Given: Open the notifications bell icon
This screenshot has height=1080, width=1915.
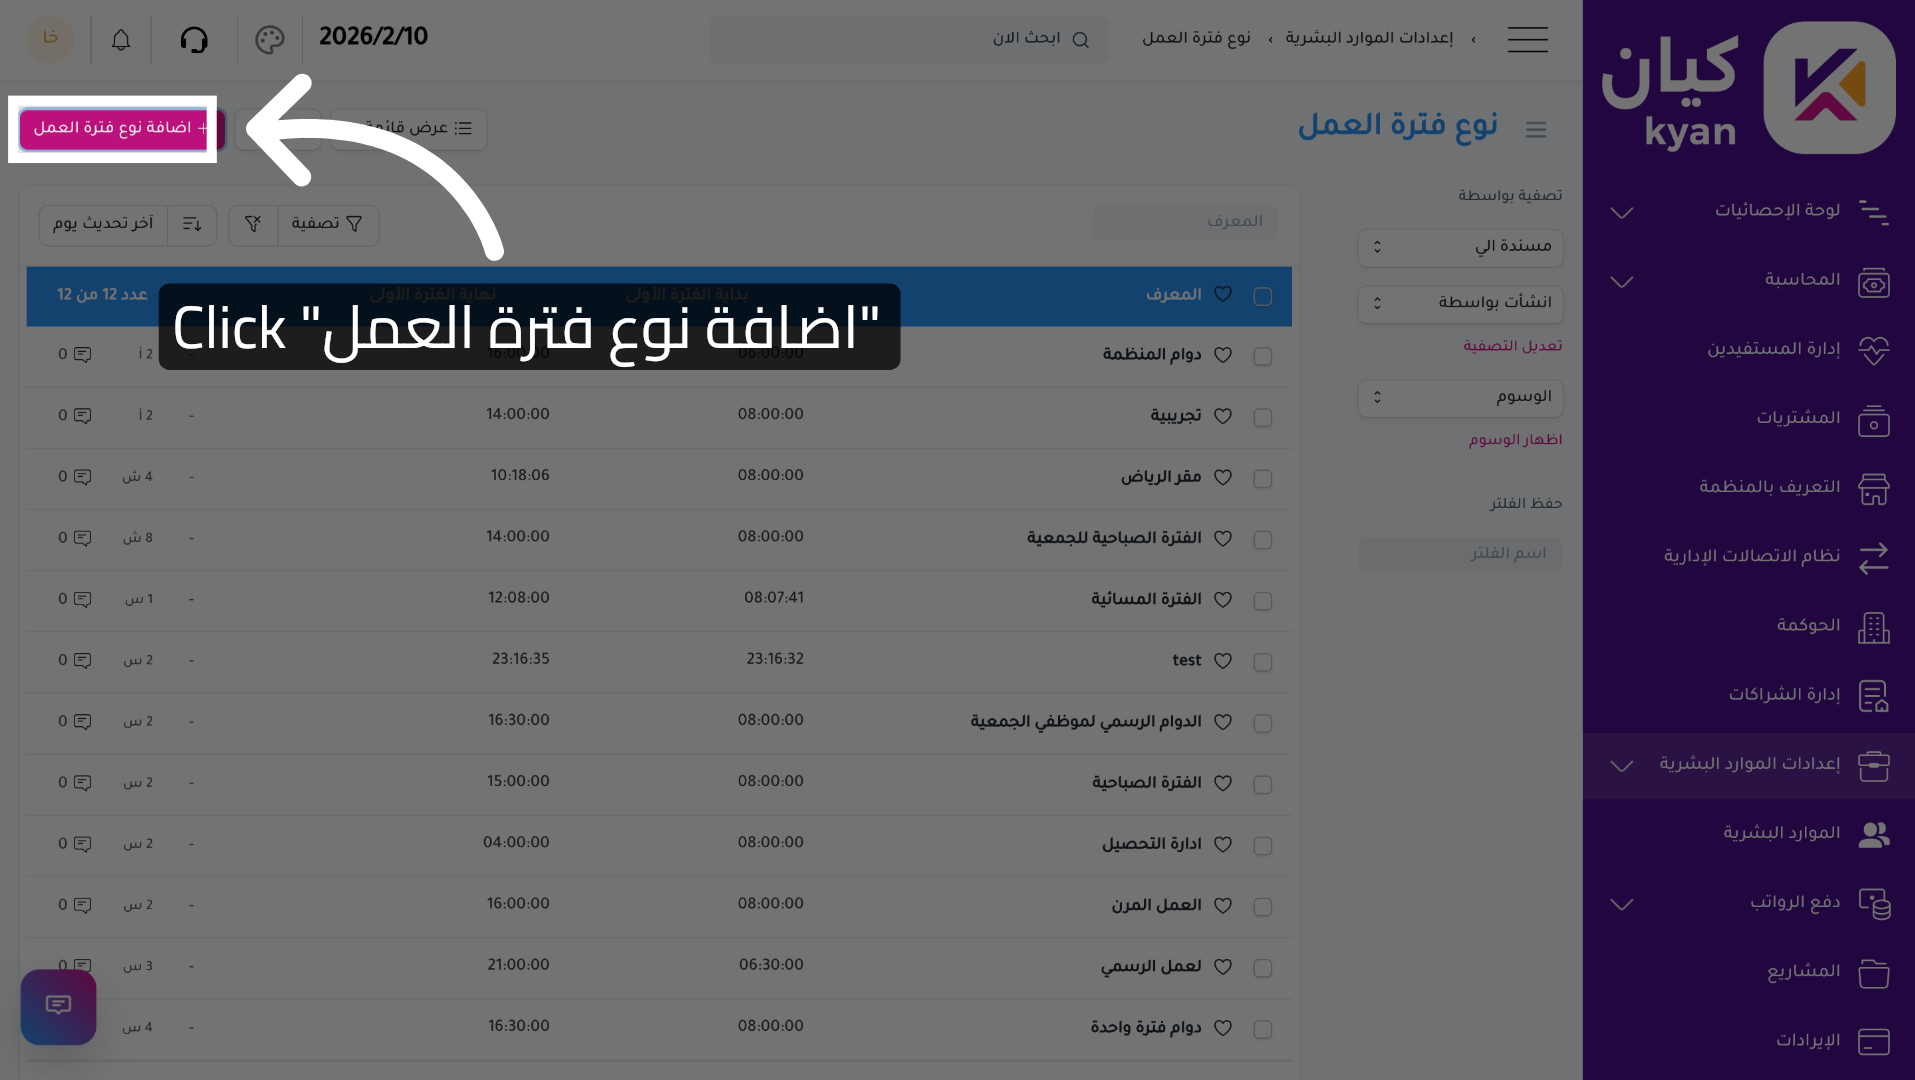Looking at the screenshot, I should point(120,40).
